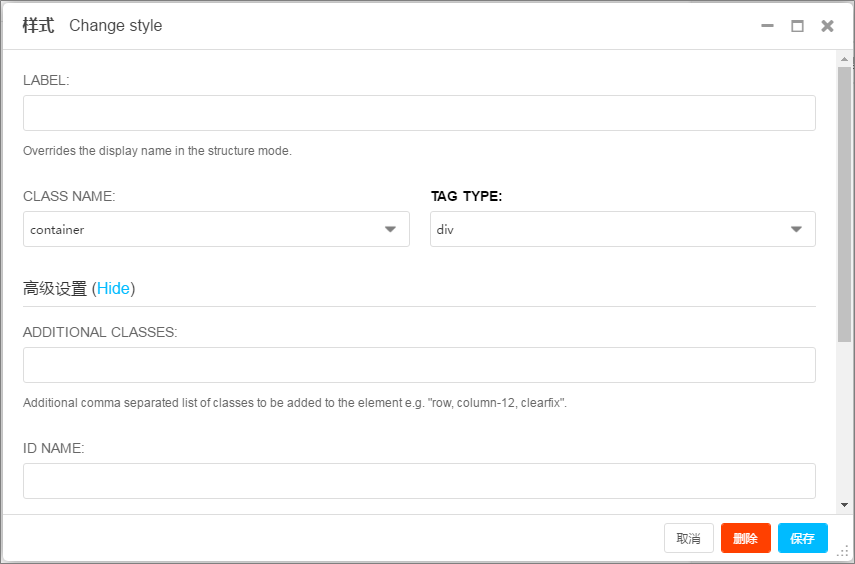Click the red 删除 delete button
This screenshot has width=855, height=564.
coord(745,538)
